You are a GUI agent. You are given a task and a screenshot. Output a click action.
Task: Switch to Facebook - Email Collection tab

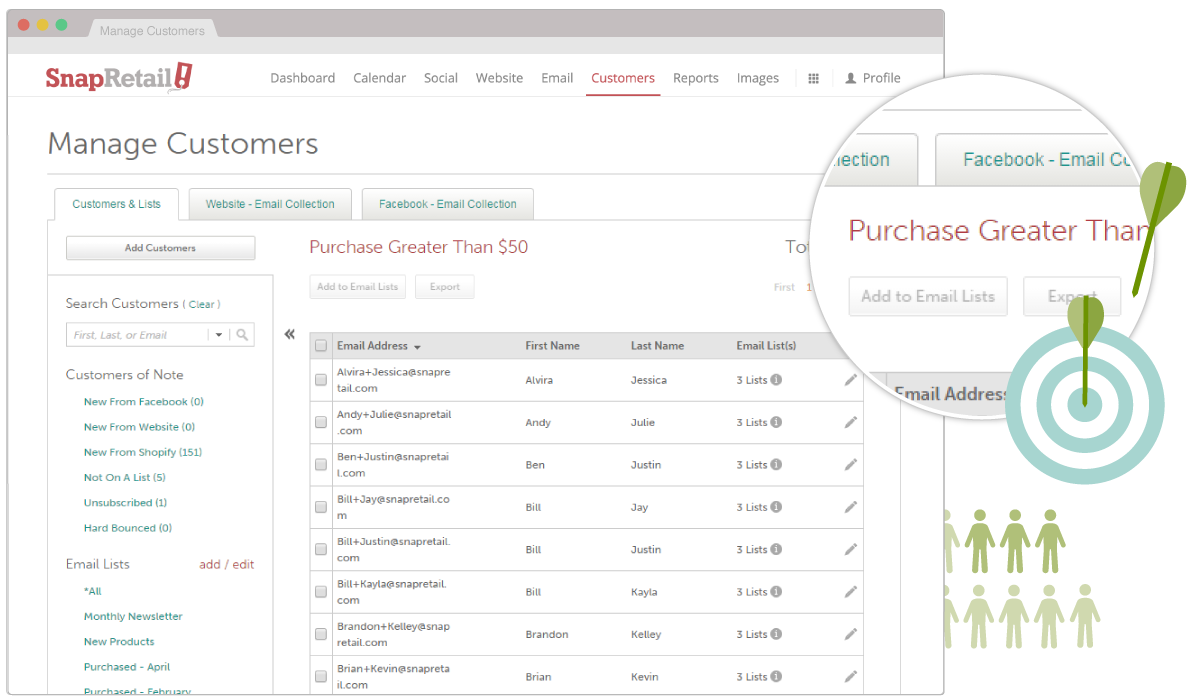pos(448,204)
